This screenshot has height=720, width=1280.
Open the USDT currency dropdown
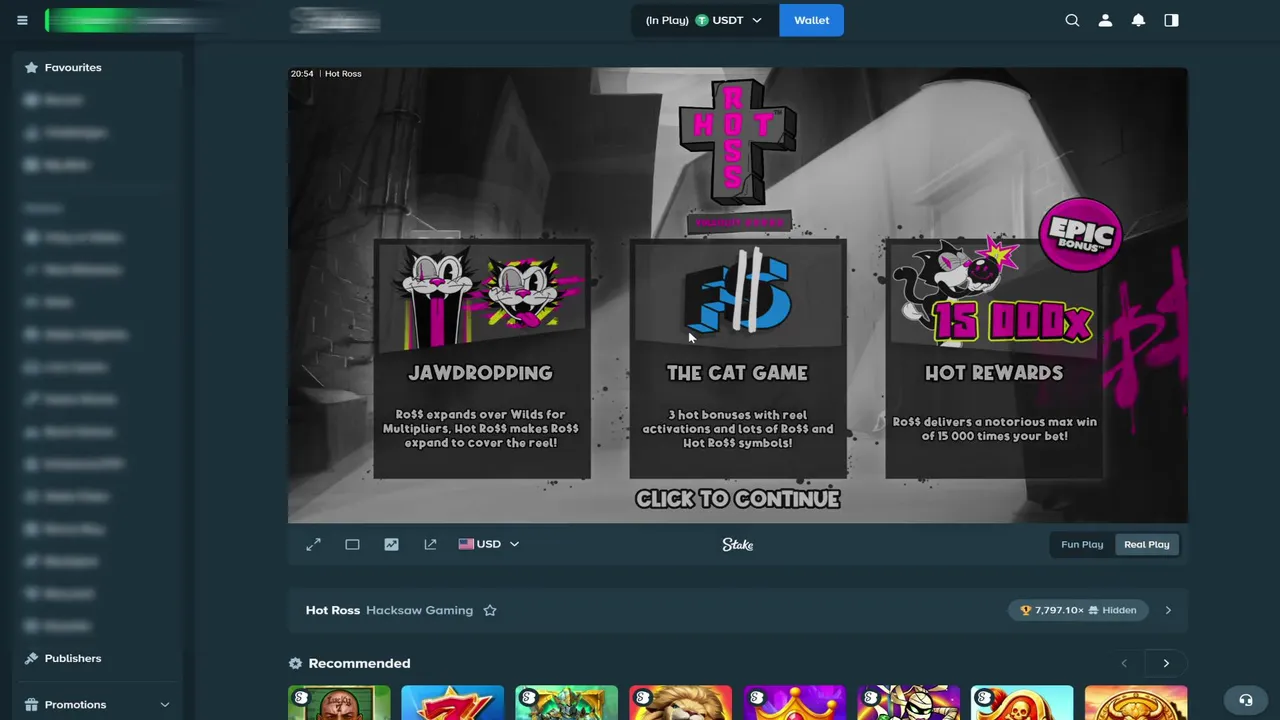pyautogui.click(x=705, y=20)
